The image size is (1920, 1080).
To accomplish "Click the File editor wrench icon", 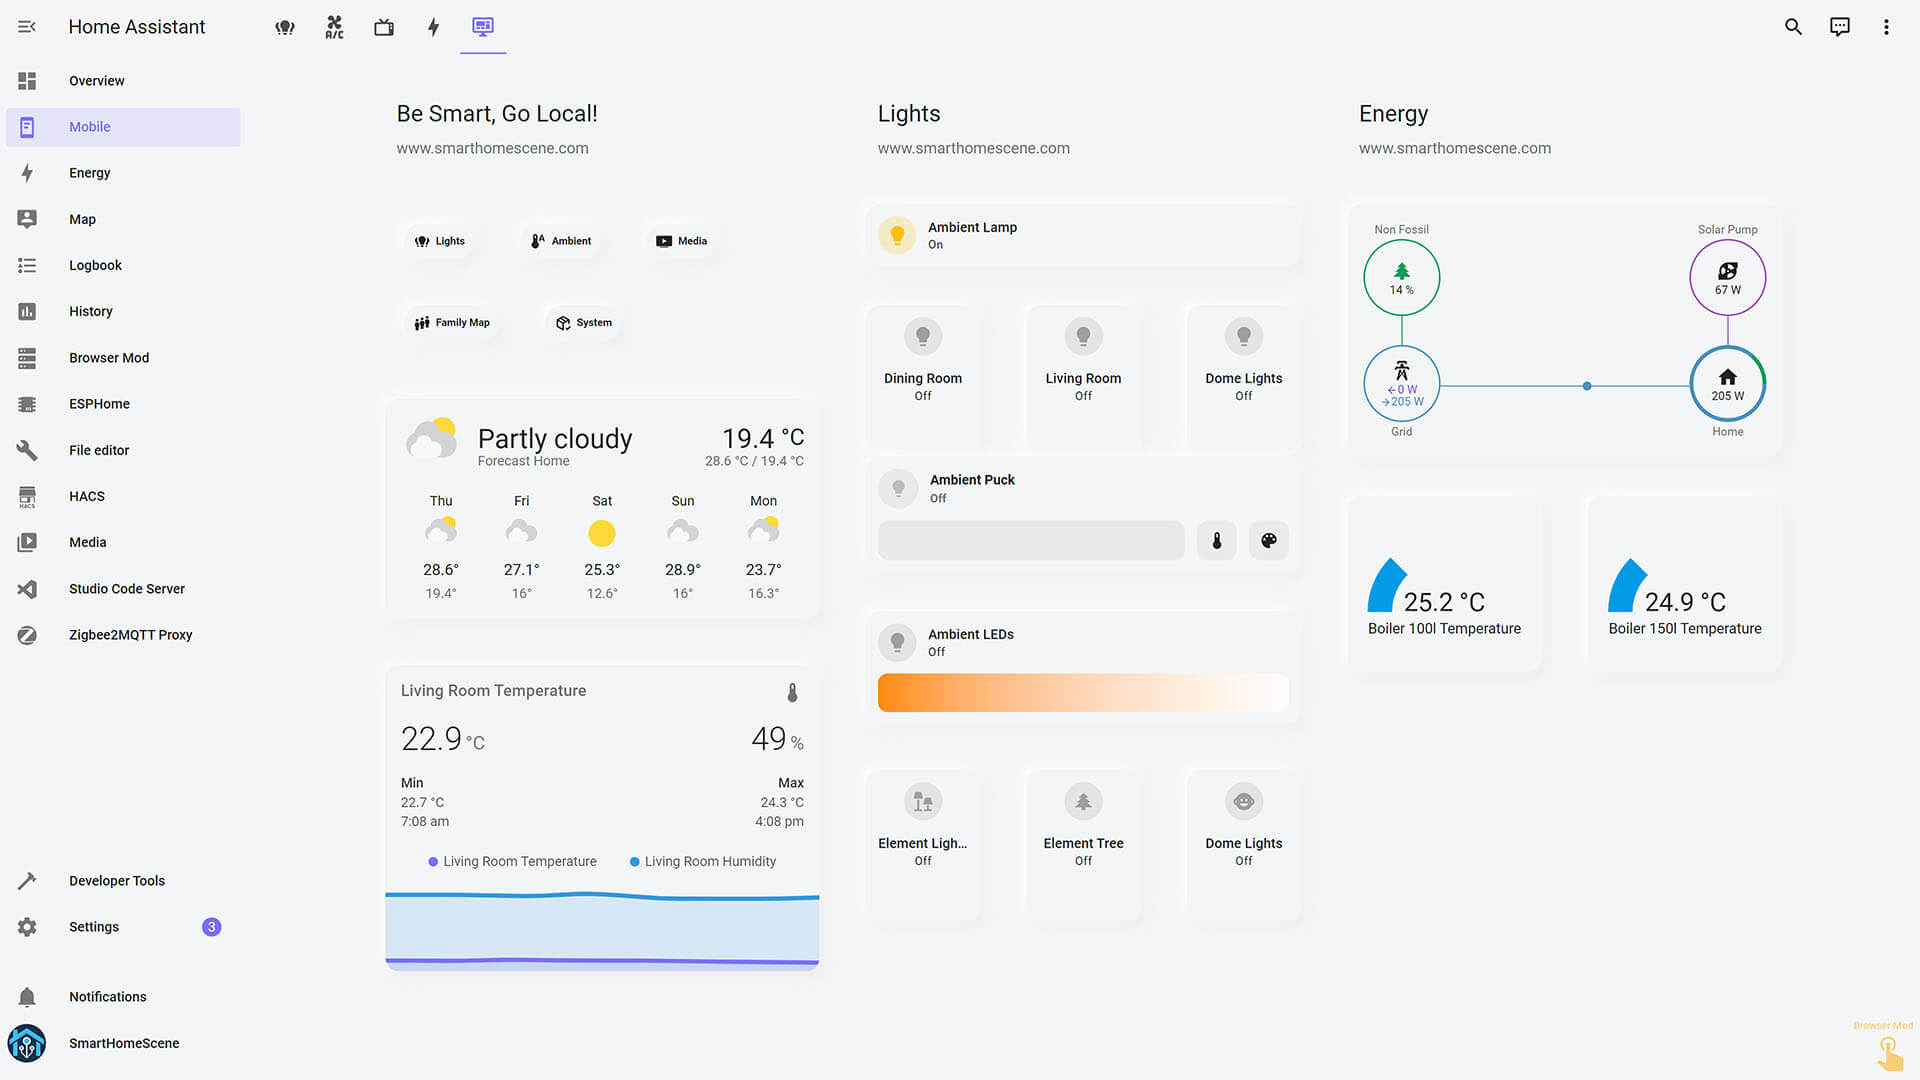I will coord(27,450).
